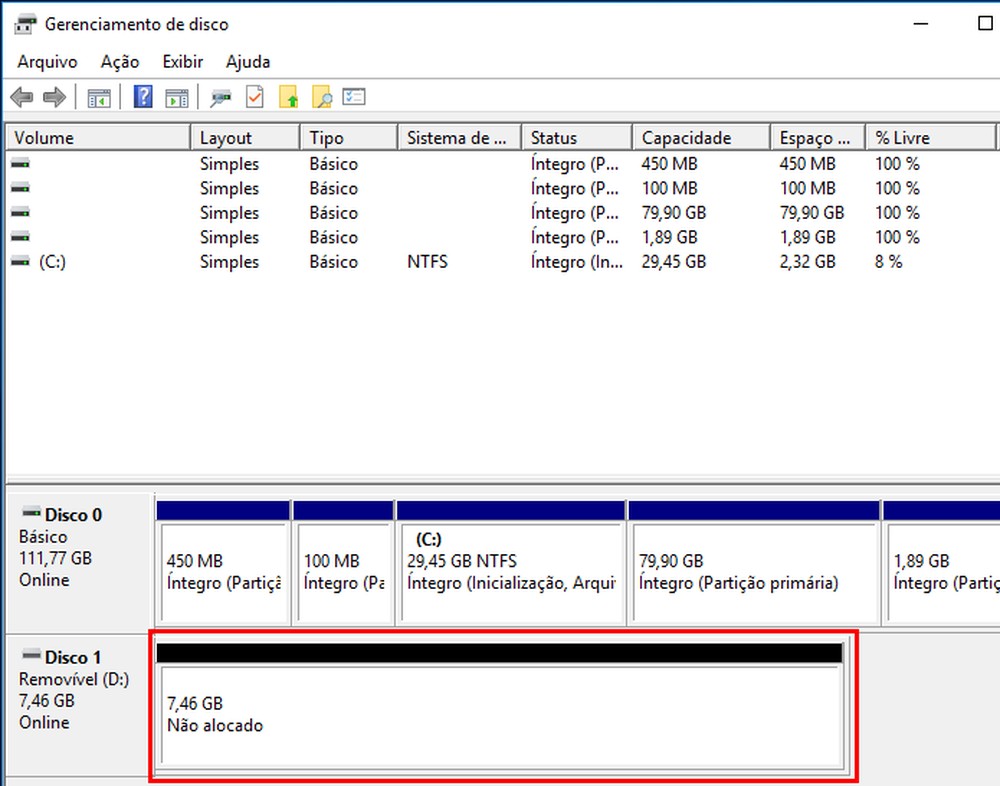
Task: Click the Disco 0 disk icon
Action: tap(31, 512)
